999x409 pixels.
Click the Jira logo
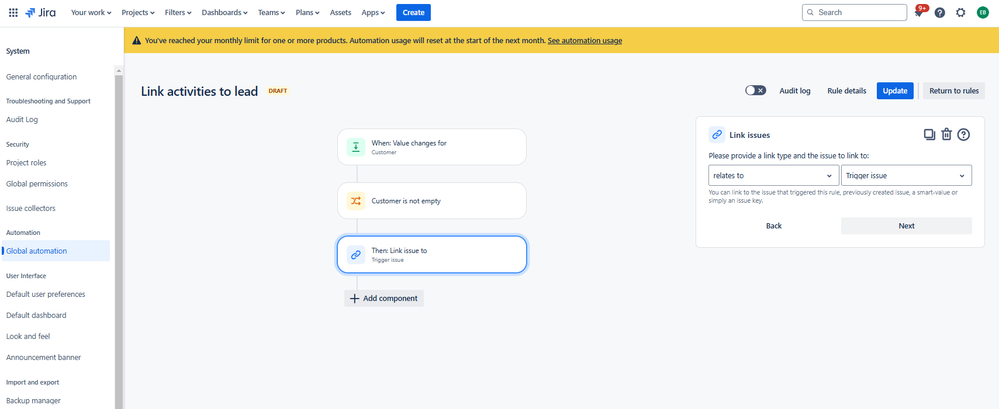point(40,12)
